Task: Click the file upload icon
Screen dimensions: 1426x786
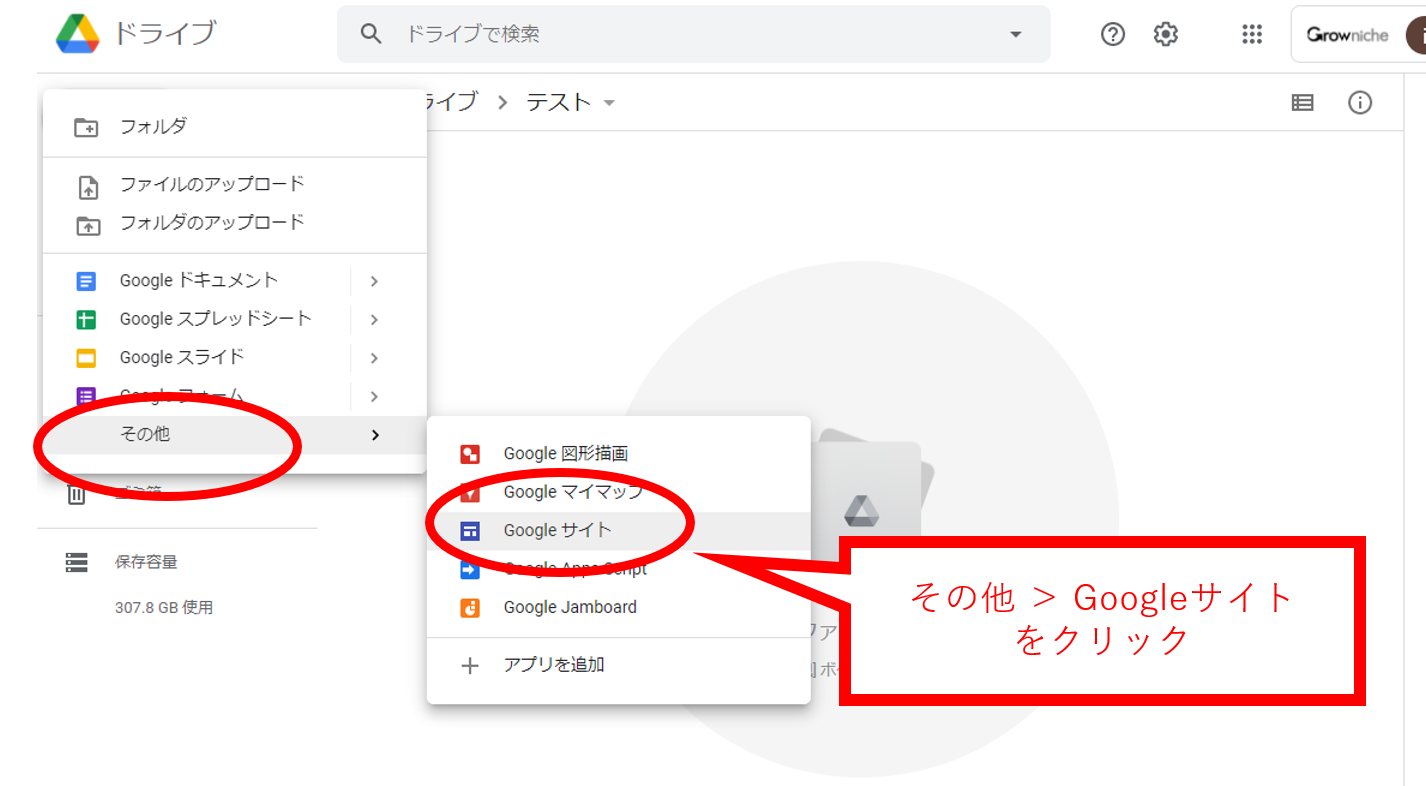Action: (88, 187)
